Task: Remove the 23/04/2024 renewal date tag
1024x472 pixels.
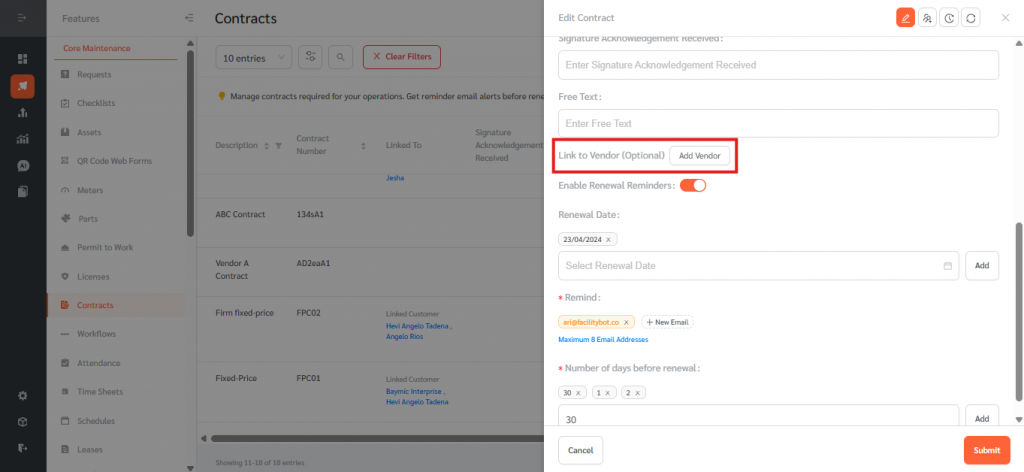Action: pos(610,239)
